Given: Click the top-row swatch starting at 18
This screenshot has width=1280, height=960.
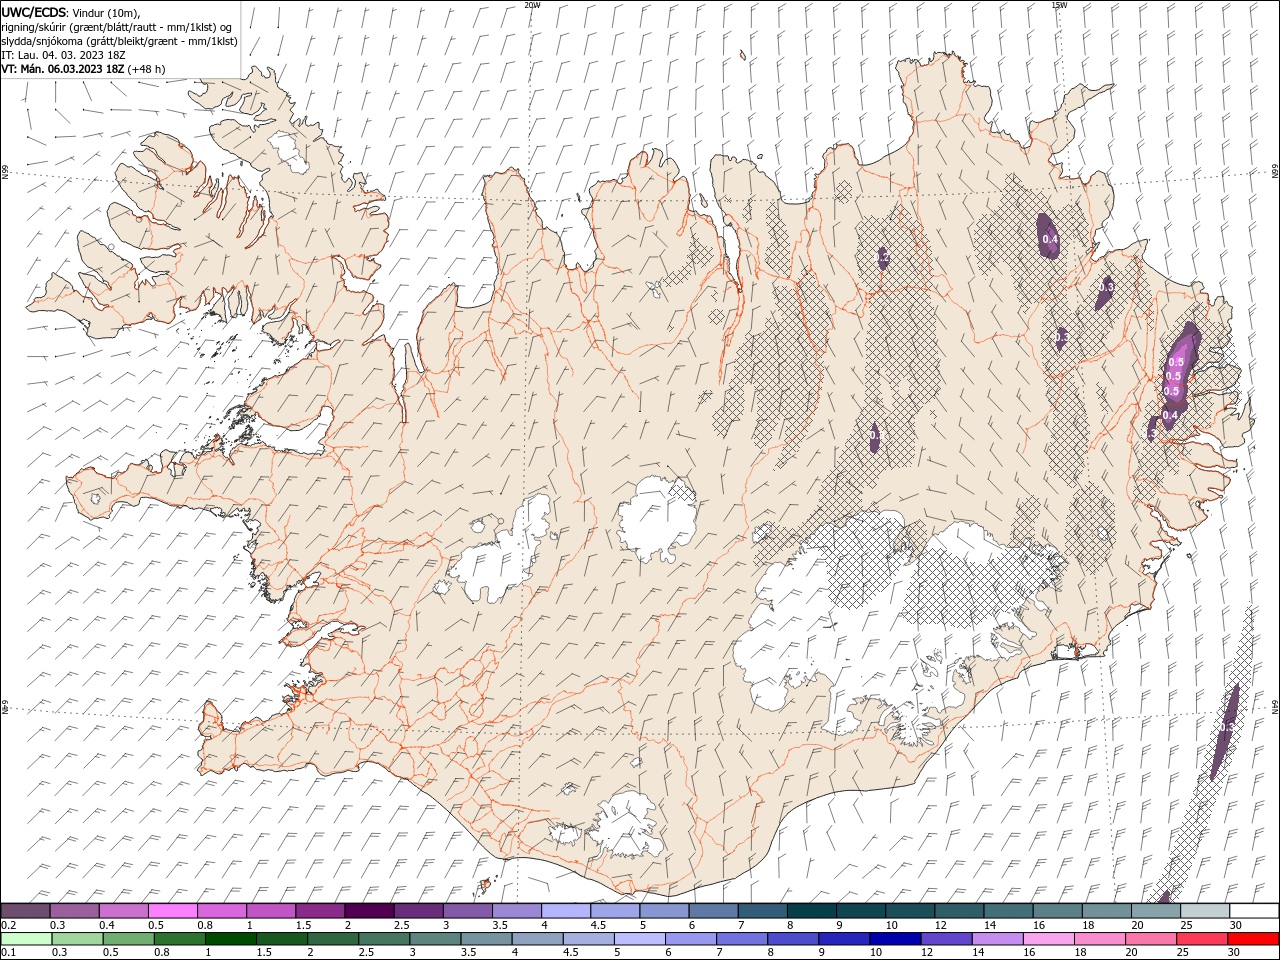Looking at the screenshot, I should pos(1106,911).
